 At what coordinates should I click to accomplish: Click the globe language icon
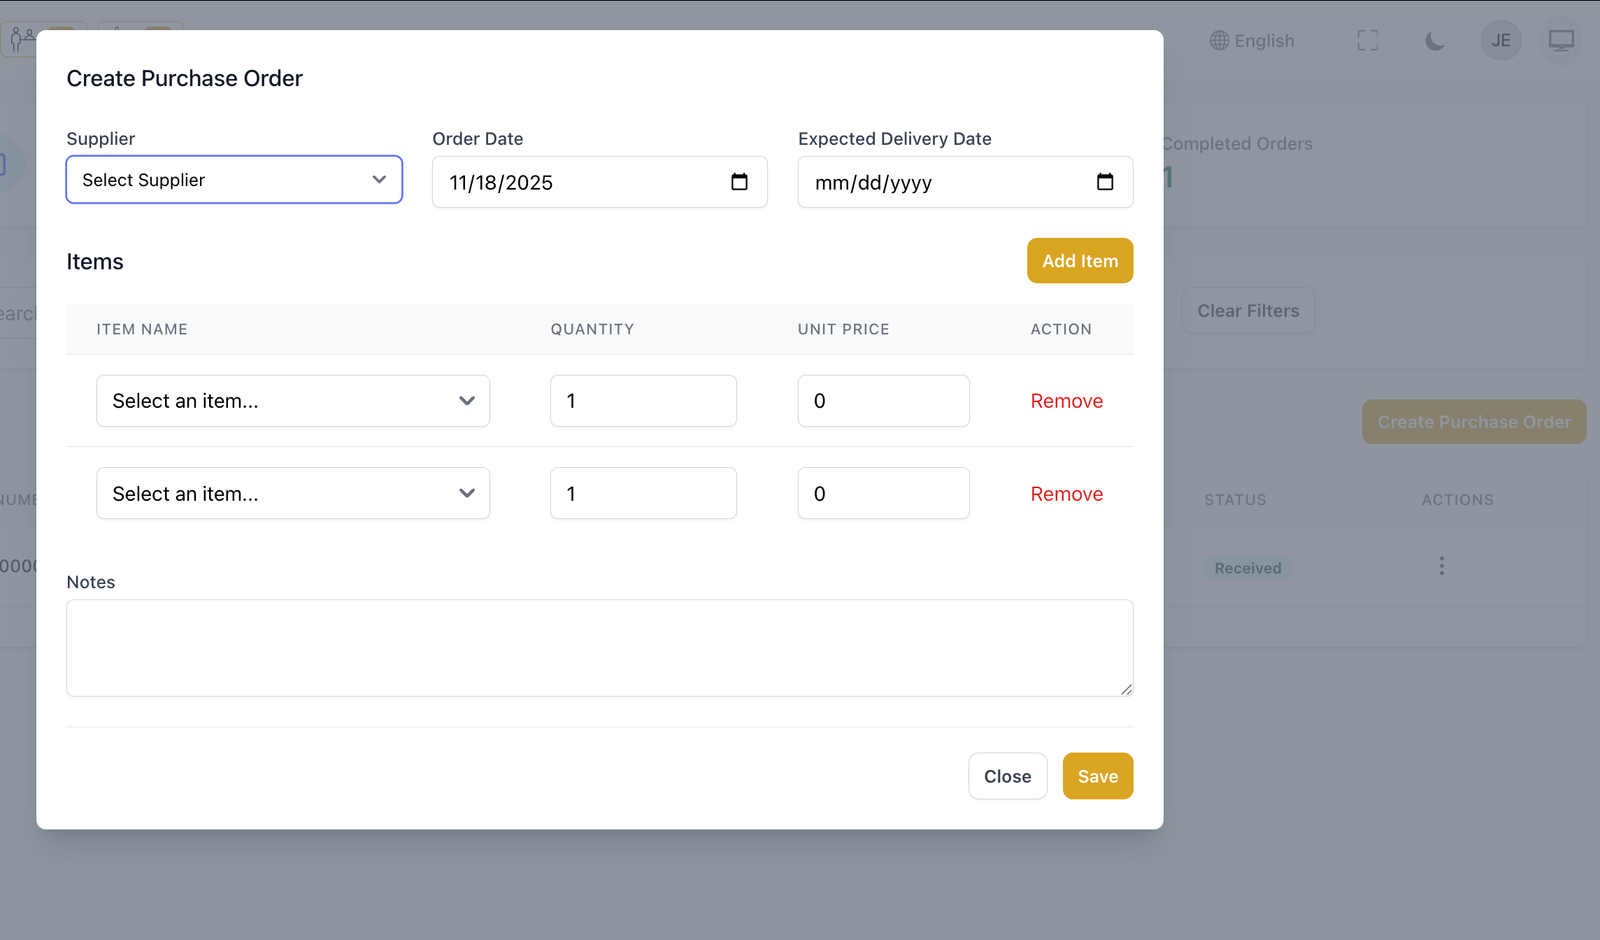1219,41
